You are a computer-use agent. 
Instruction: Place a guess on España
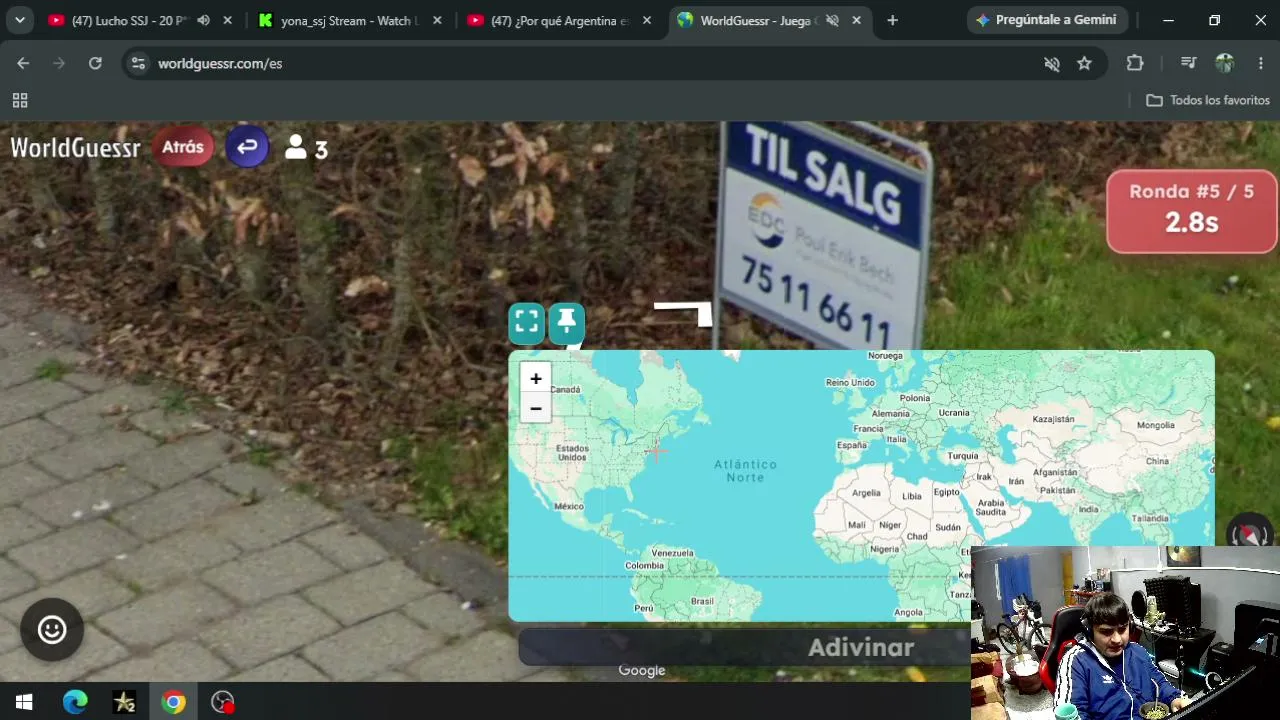pos(852,445)
